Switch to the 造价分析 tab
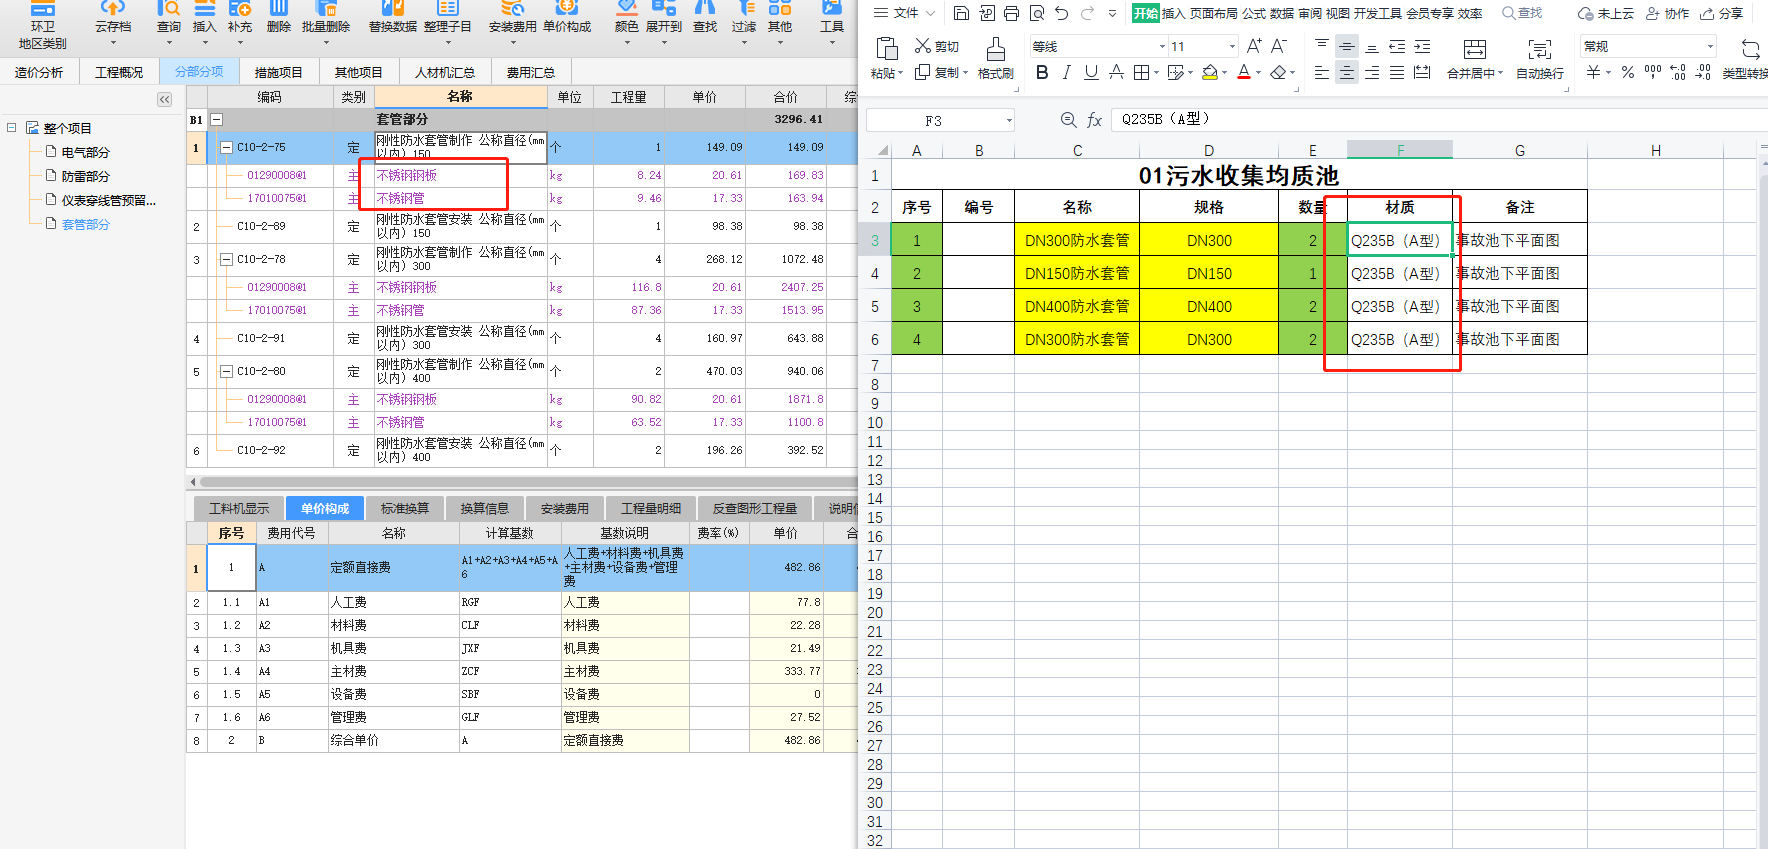This screenshot has width=1768, height=849. (x=39, y=72)
